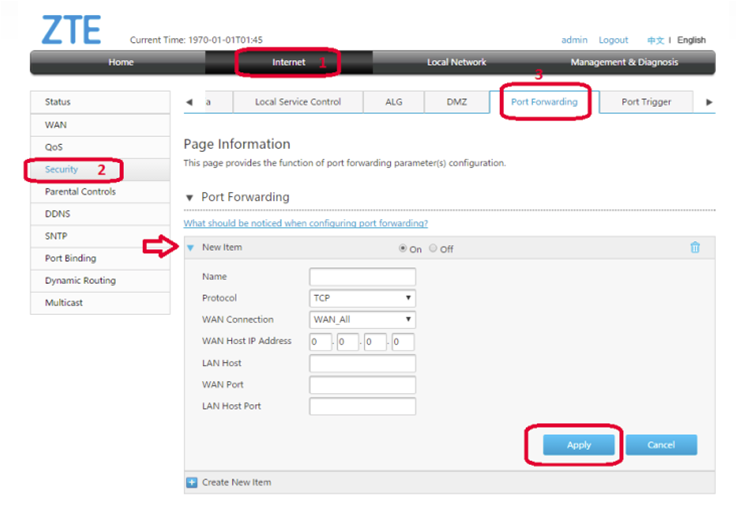Click the Logout link
The height and width of the screenshot is (518, 737).
point(613,40)
